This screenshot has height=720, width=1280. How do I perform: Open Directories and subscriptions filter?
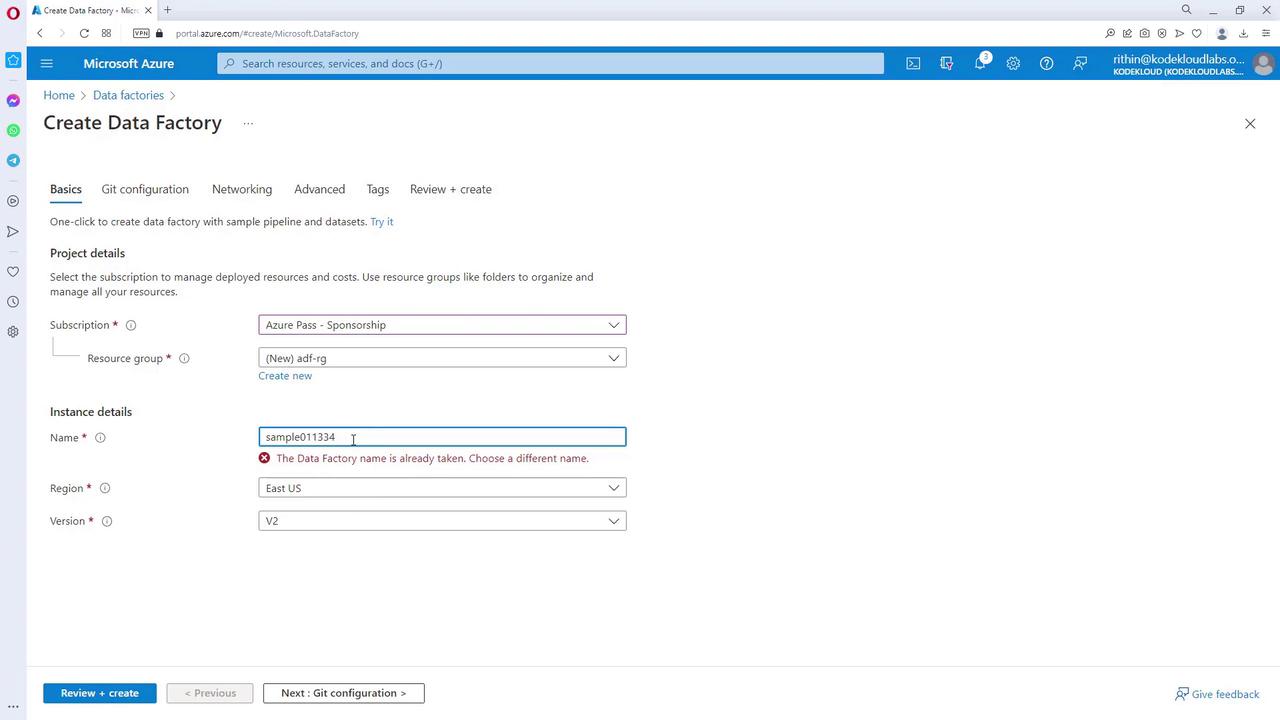(x=947, y=63)
